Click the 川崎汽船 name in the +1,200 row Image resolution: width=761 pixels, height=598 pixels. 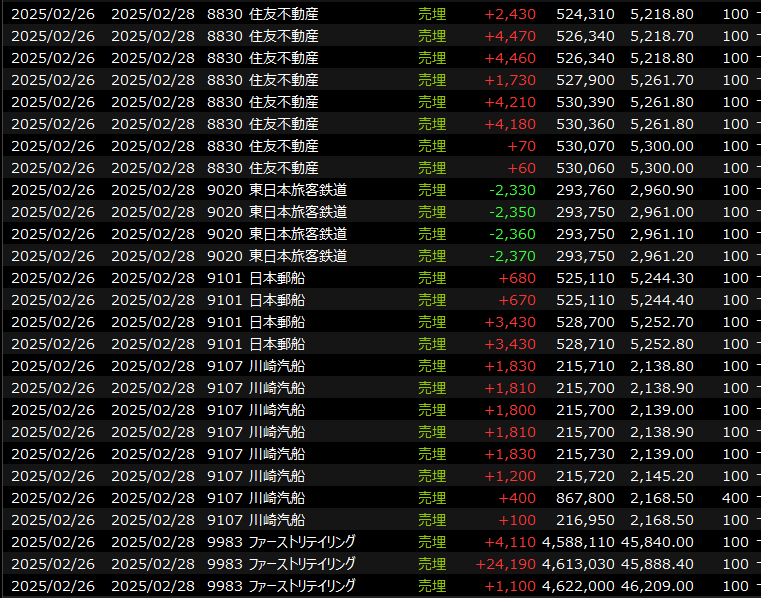[276, 476]
